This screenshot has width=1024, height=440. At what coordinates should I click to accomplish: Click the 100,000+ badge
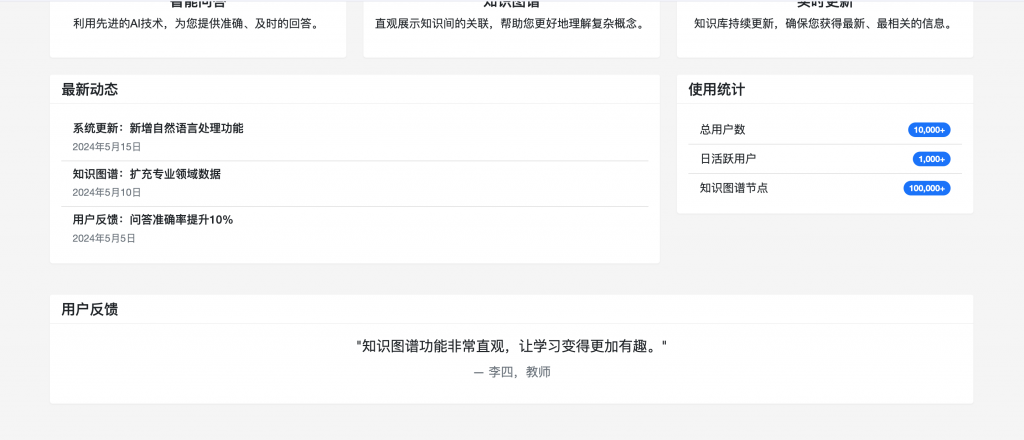(x=927, y=188)
